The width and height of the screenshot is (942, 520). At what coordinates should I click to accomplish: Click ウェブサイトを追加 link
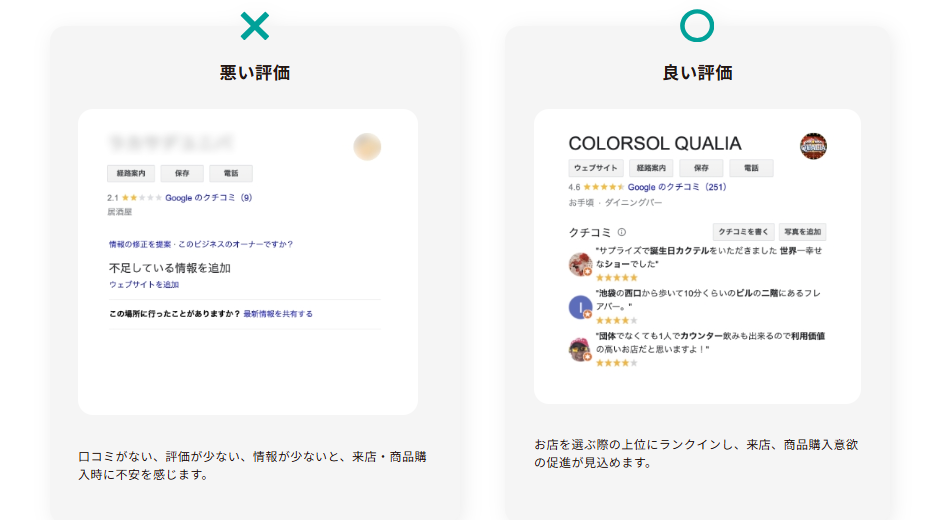(x=144, y=285)
